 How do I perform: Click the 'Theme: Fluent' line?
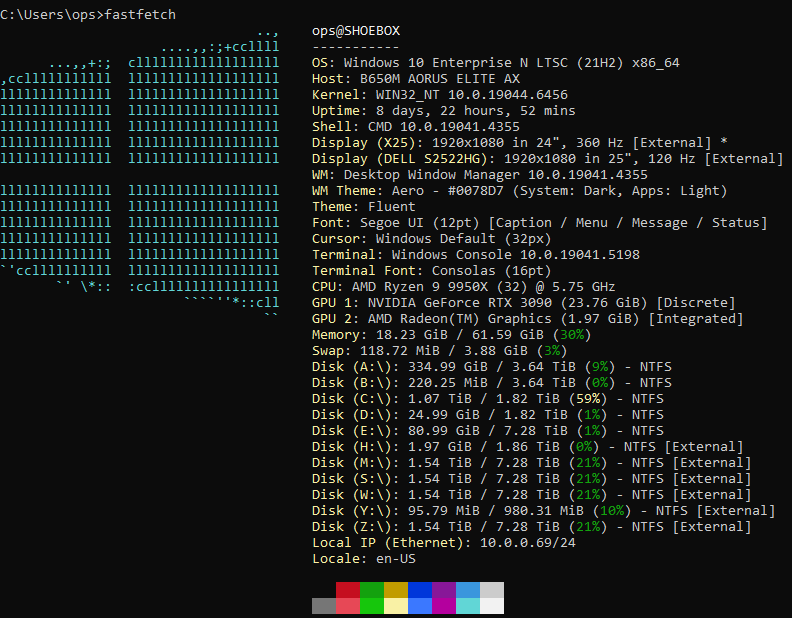tap(364, 207)
